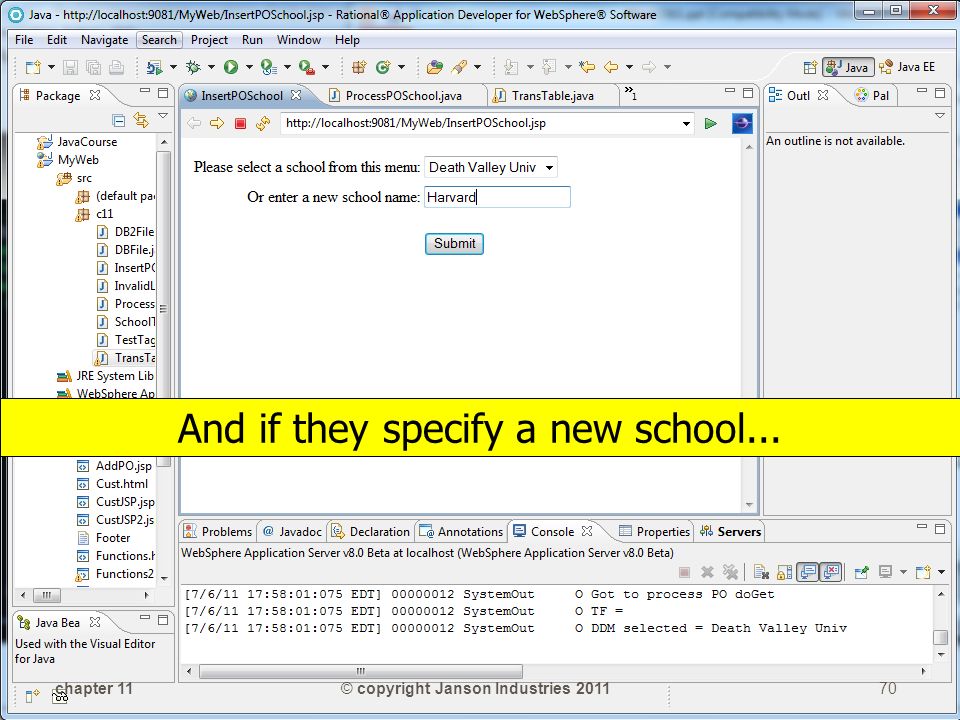Select AddPO.jsp in Package Explorer
Screen dimensions: 960x720
[x=123, y=466]
